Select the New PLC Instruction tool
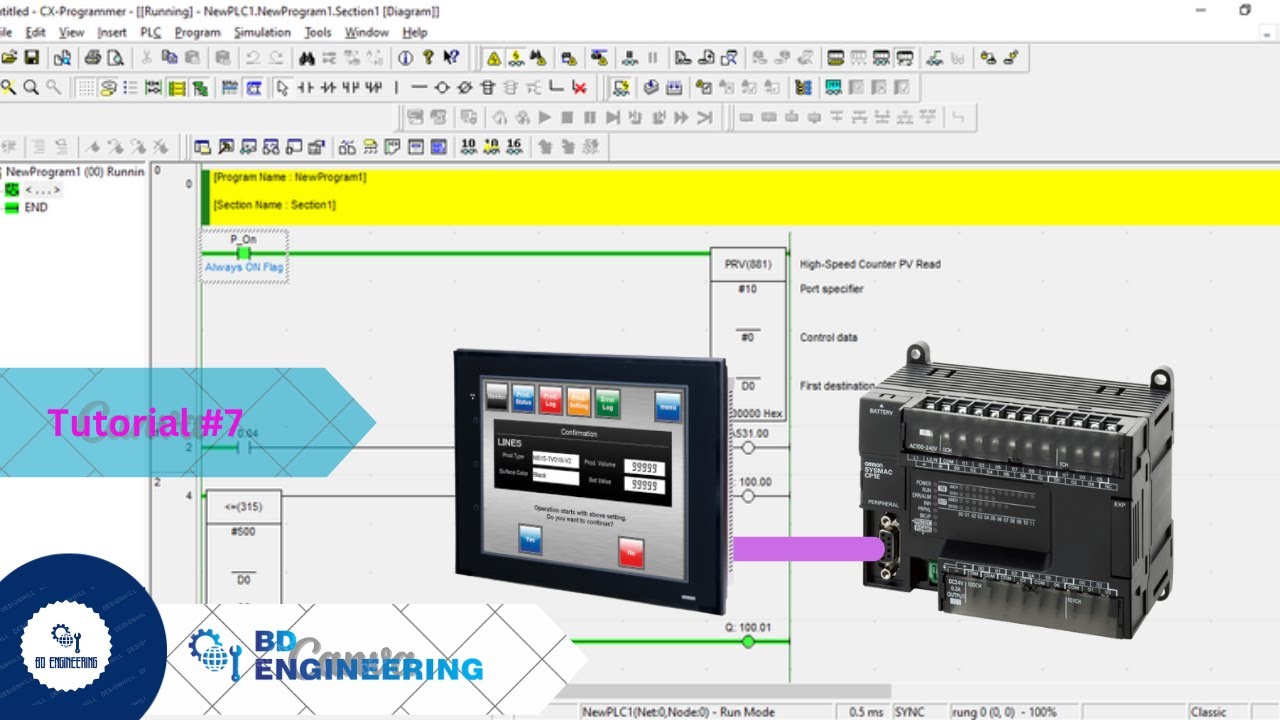The height and width of the screenshot is (720, 1280). coord(488,87)
